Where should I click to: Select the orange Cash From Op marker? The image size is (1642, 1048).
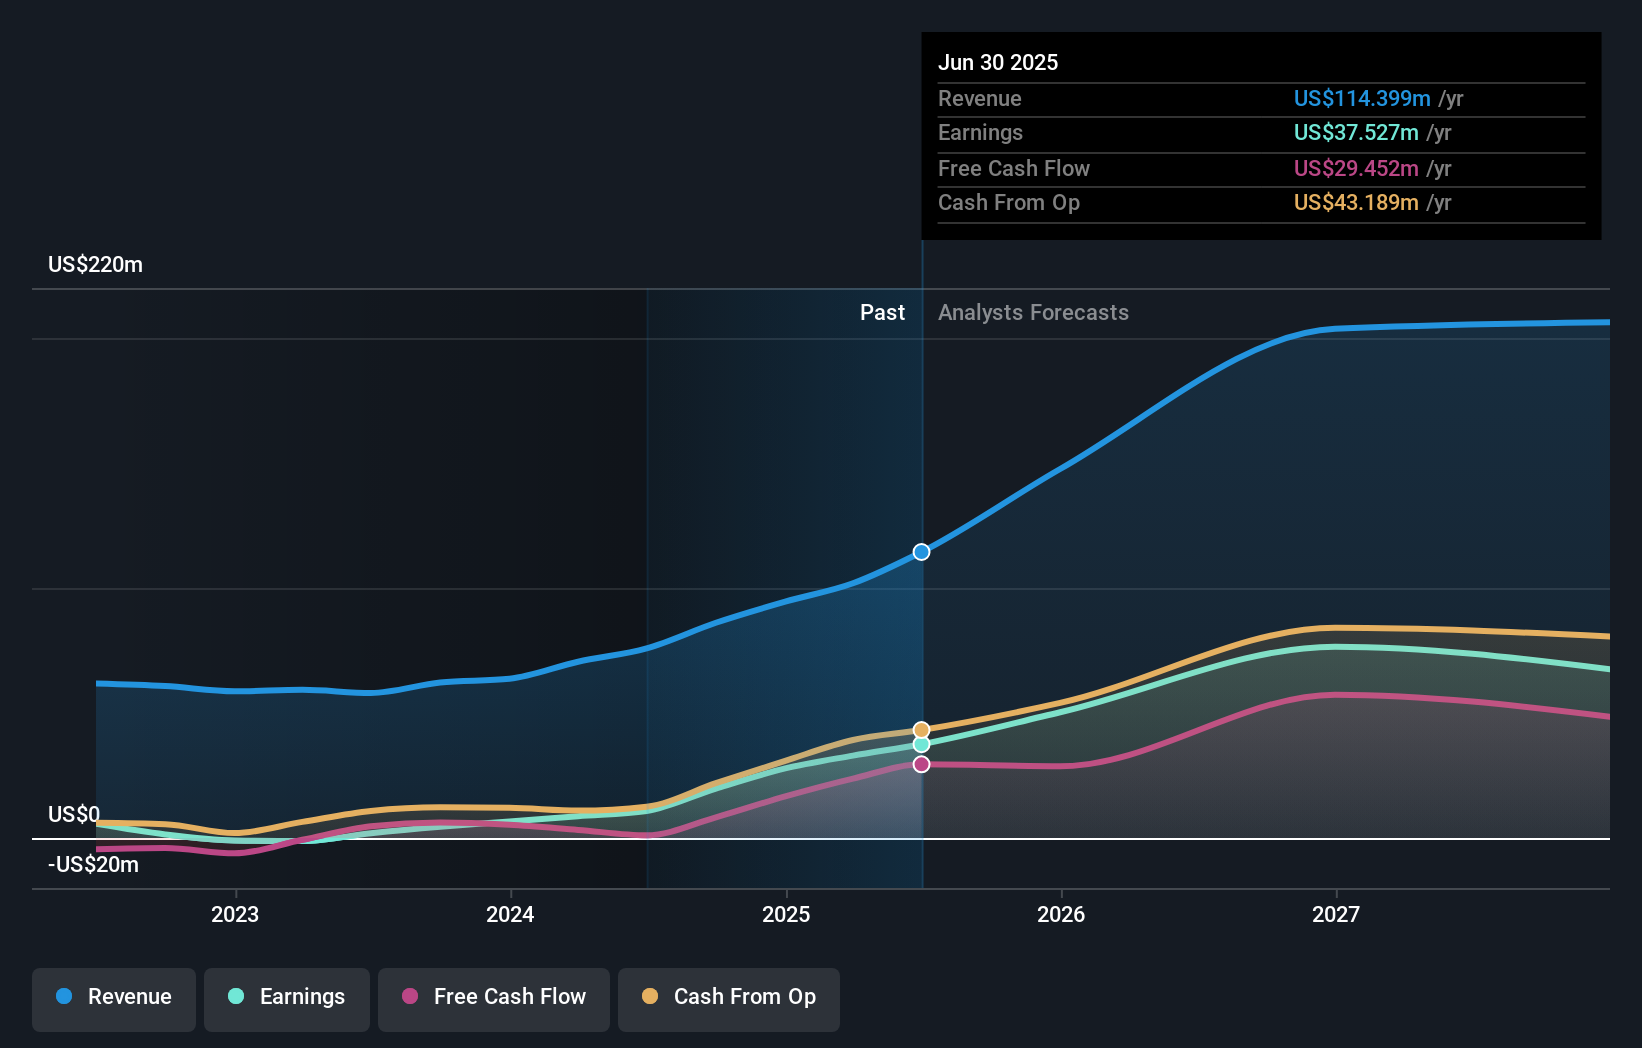921,728
